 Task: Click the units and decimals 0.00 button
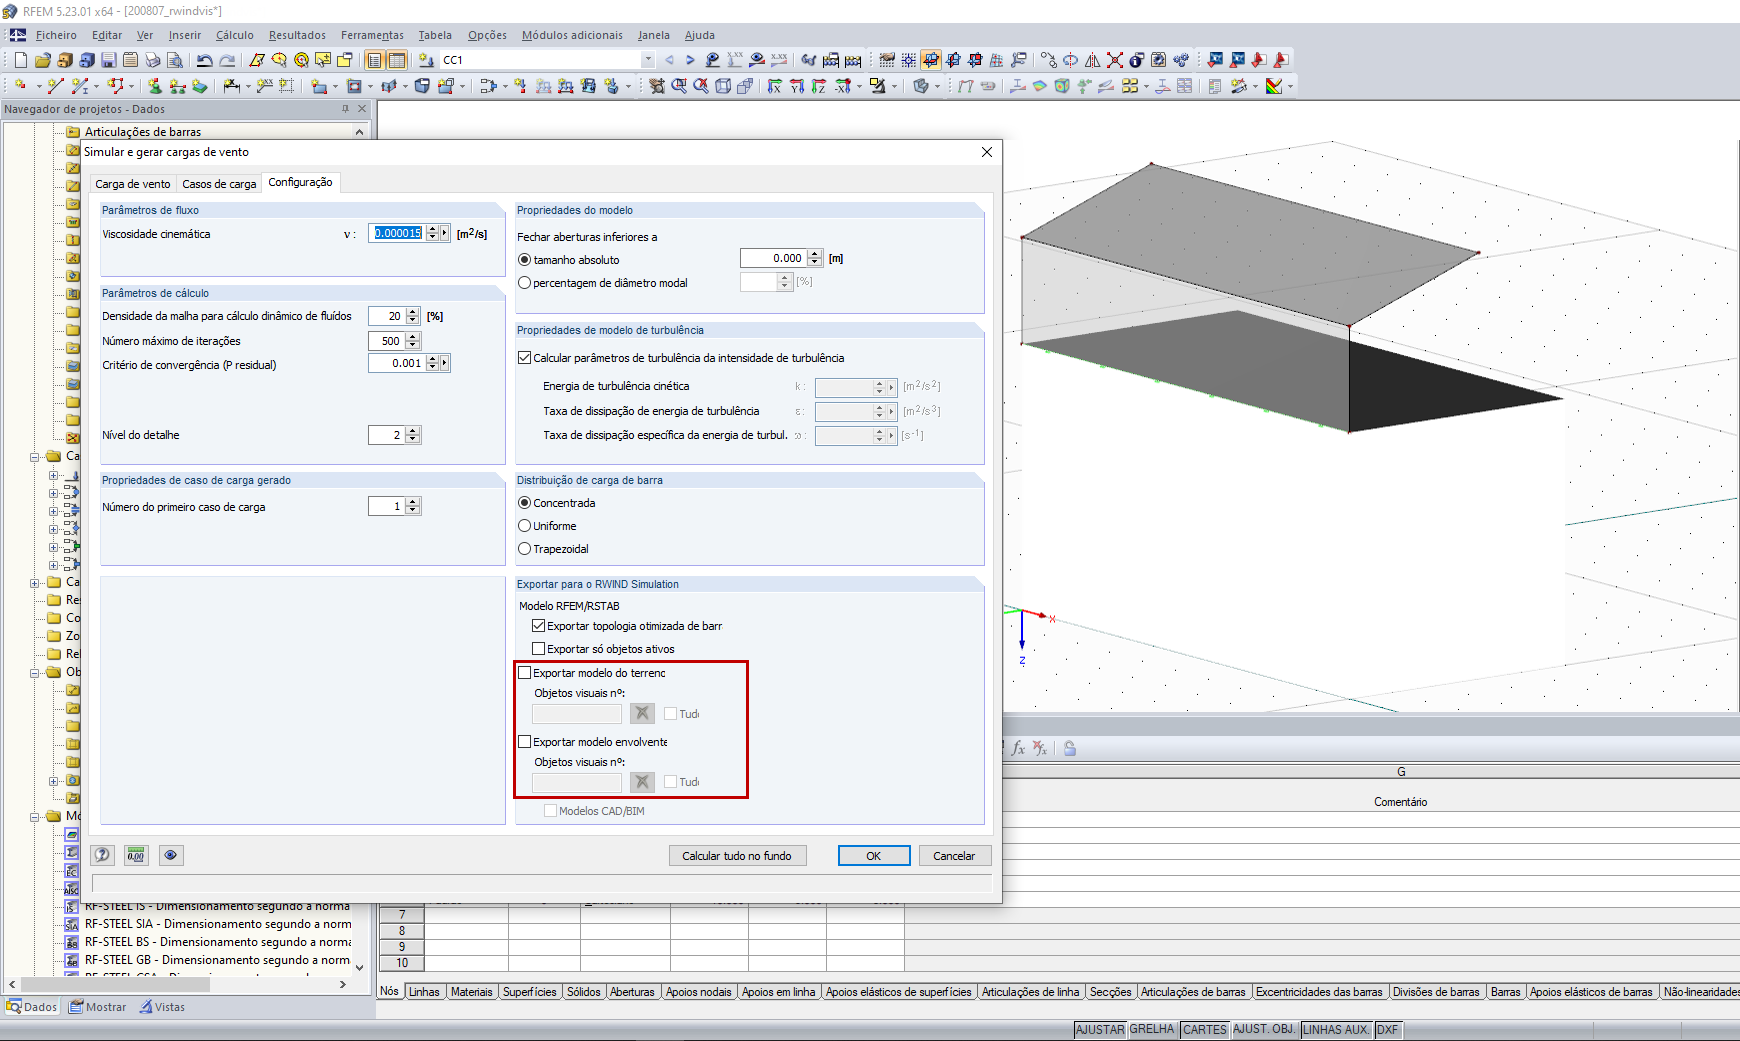[136, 855]
